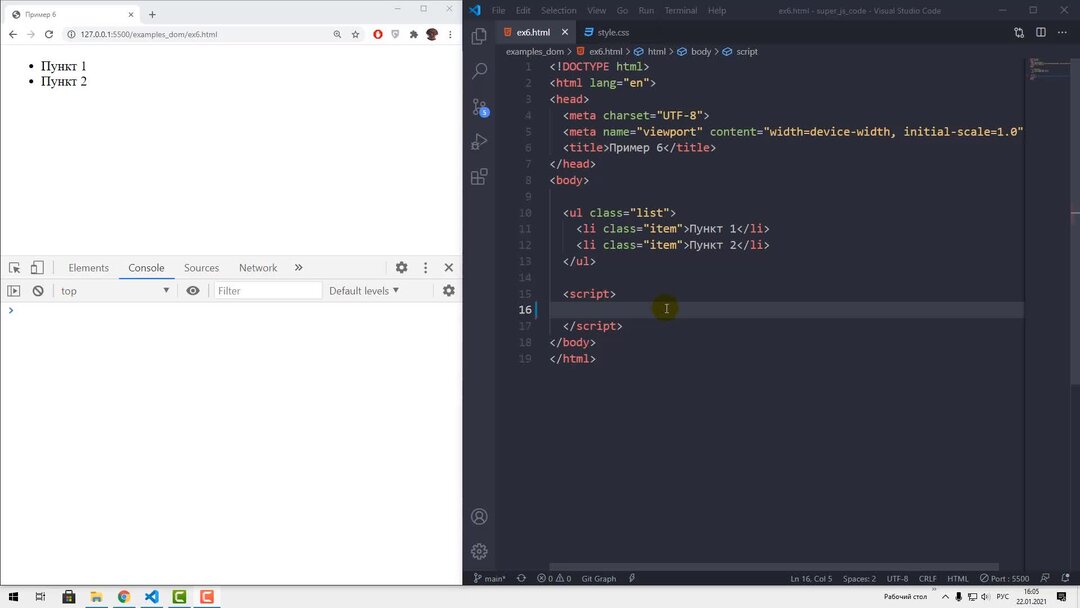Expand the script breadcrumb item
Viewport: 1080px width, 608px height.
click(x=747, y=52)
